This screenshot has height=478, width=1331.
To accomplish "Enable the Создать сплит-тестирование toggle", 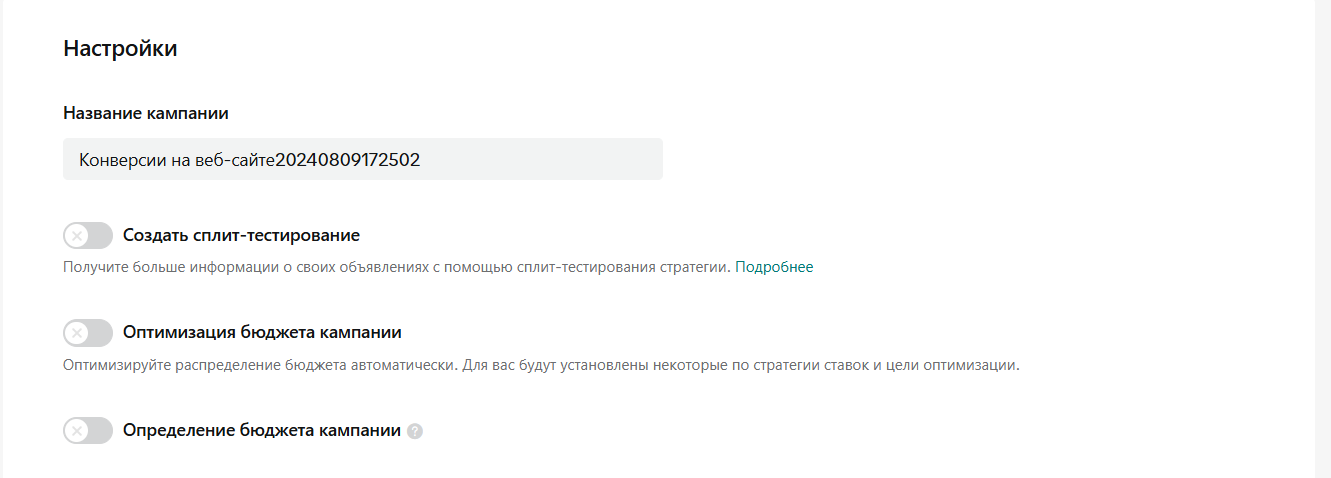I will [x=88, y=236].
